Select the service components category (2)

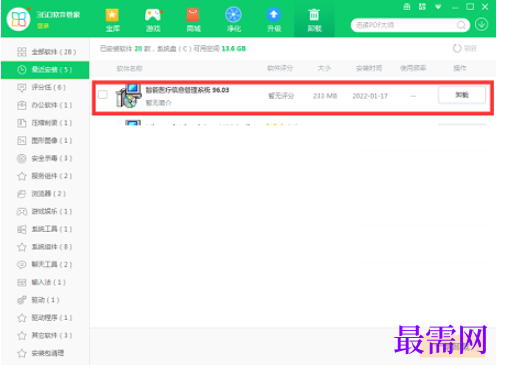45,176
